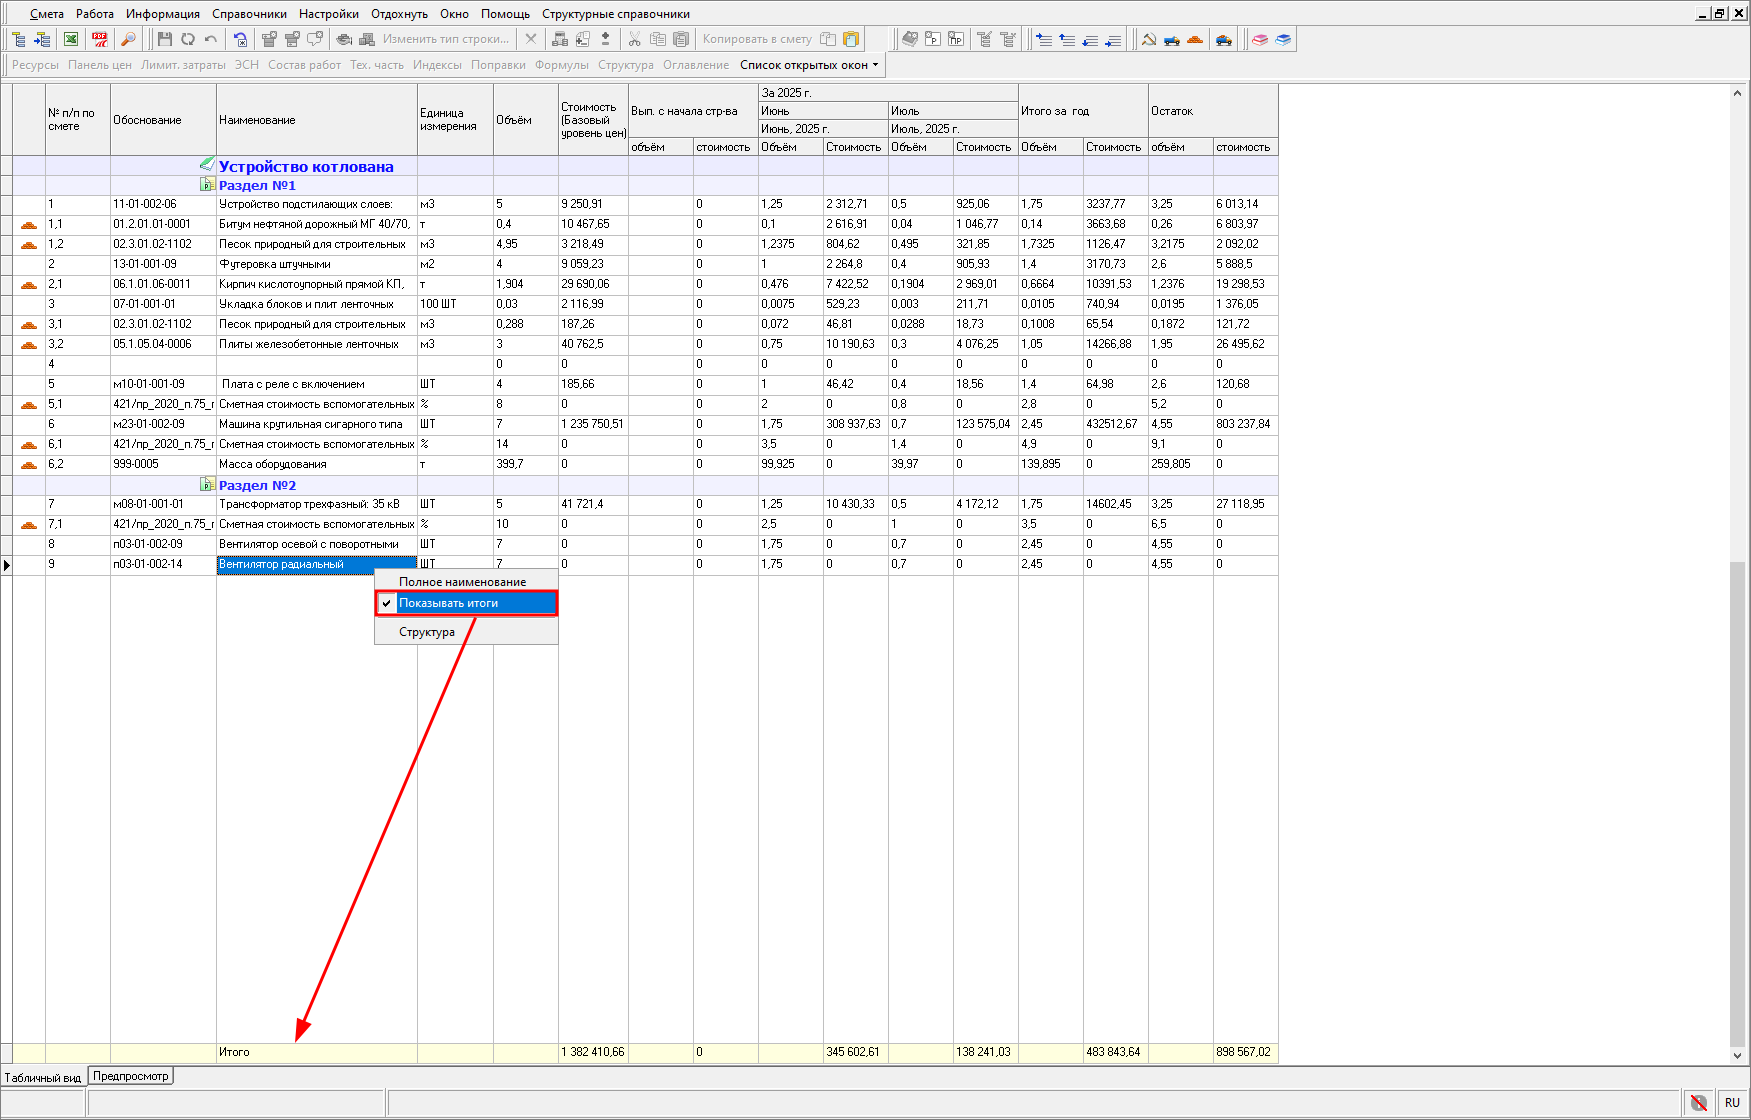Click the pink books stack icon
1751x1120 pixels.
pos(1260,39)
